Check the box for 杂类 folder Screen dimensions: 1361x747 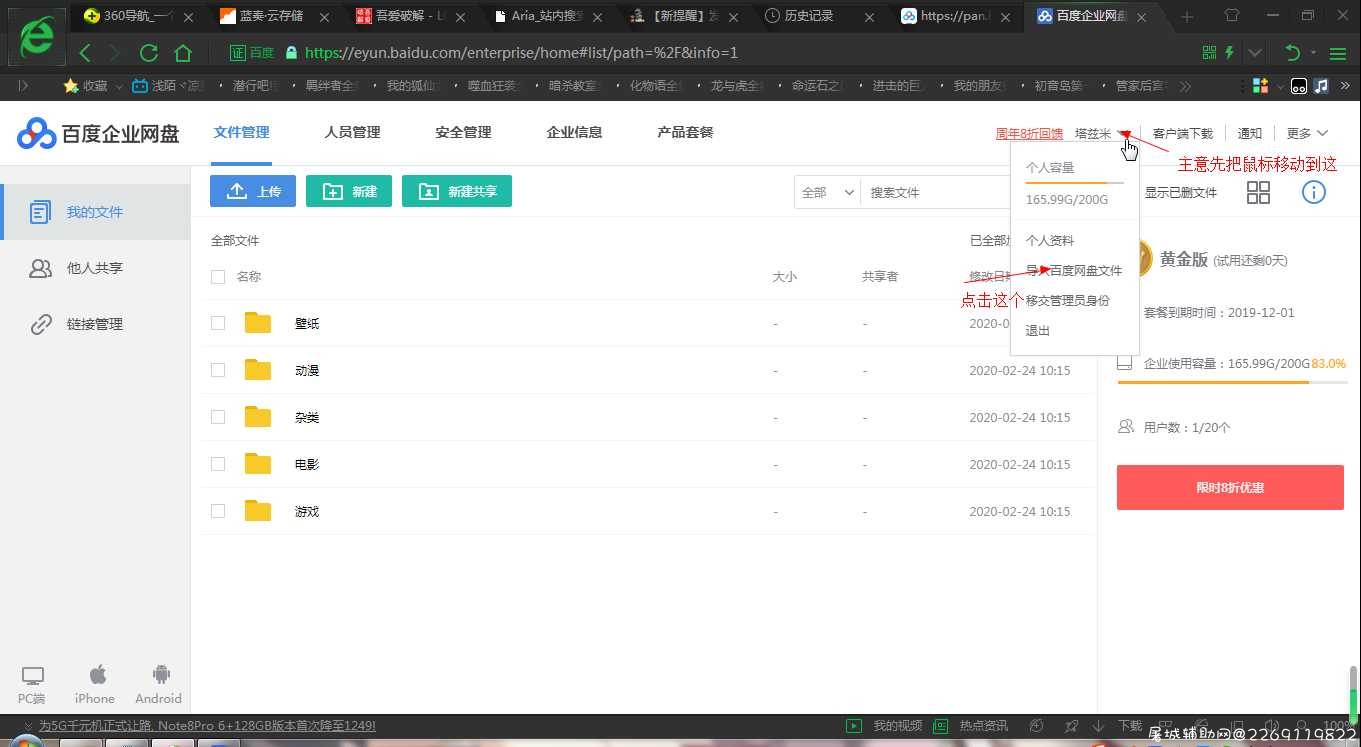click(218, 417)
